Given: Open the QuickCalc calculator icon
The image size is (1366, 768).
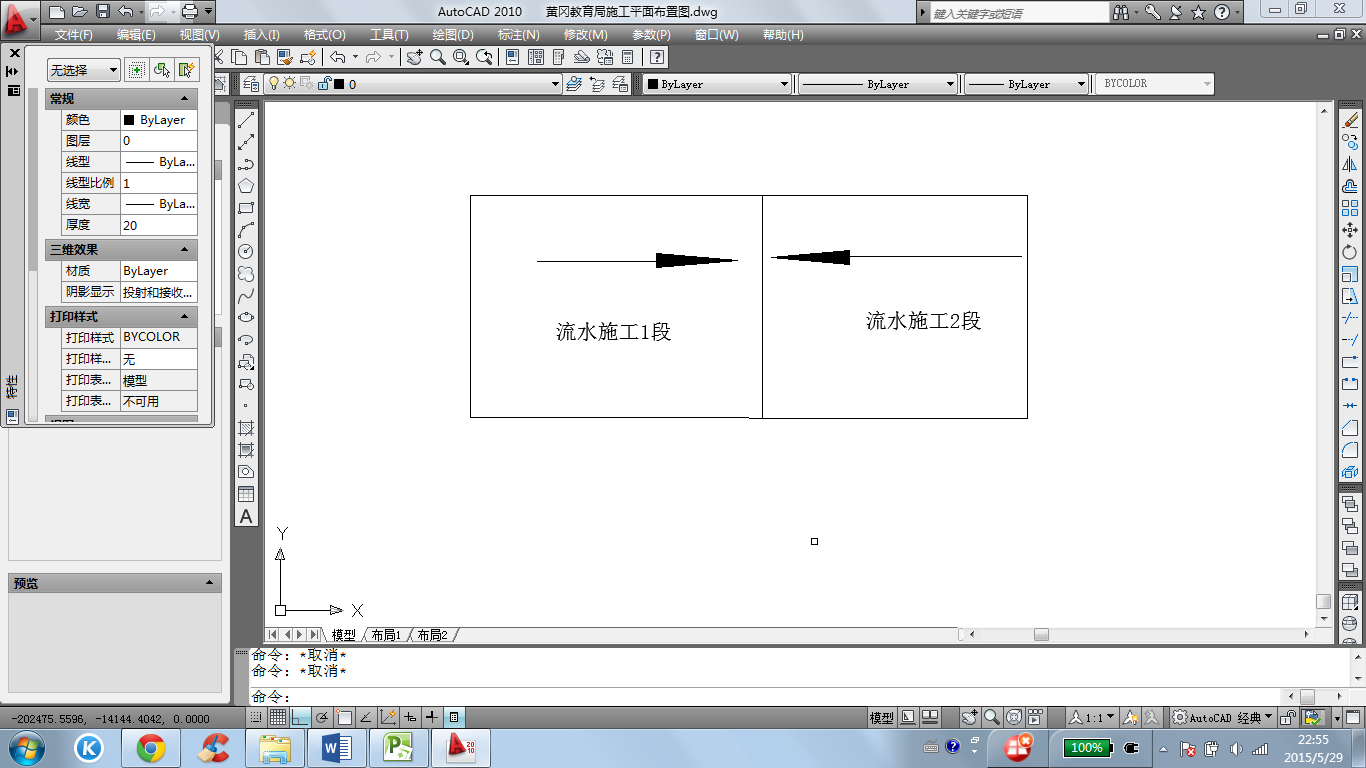Looking at the screenshot, I should (628, 57).
